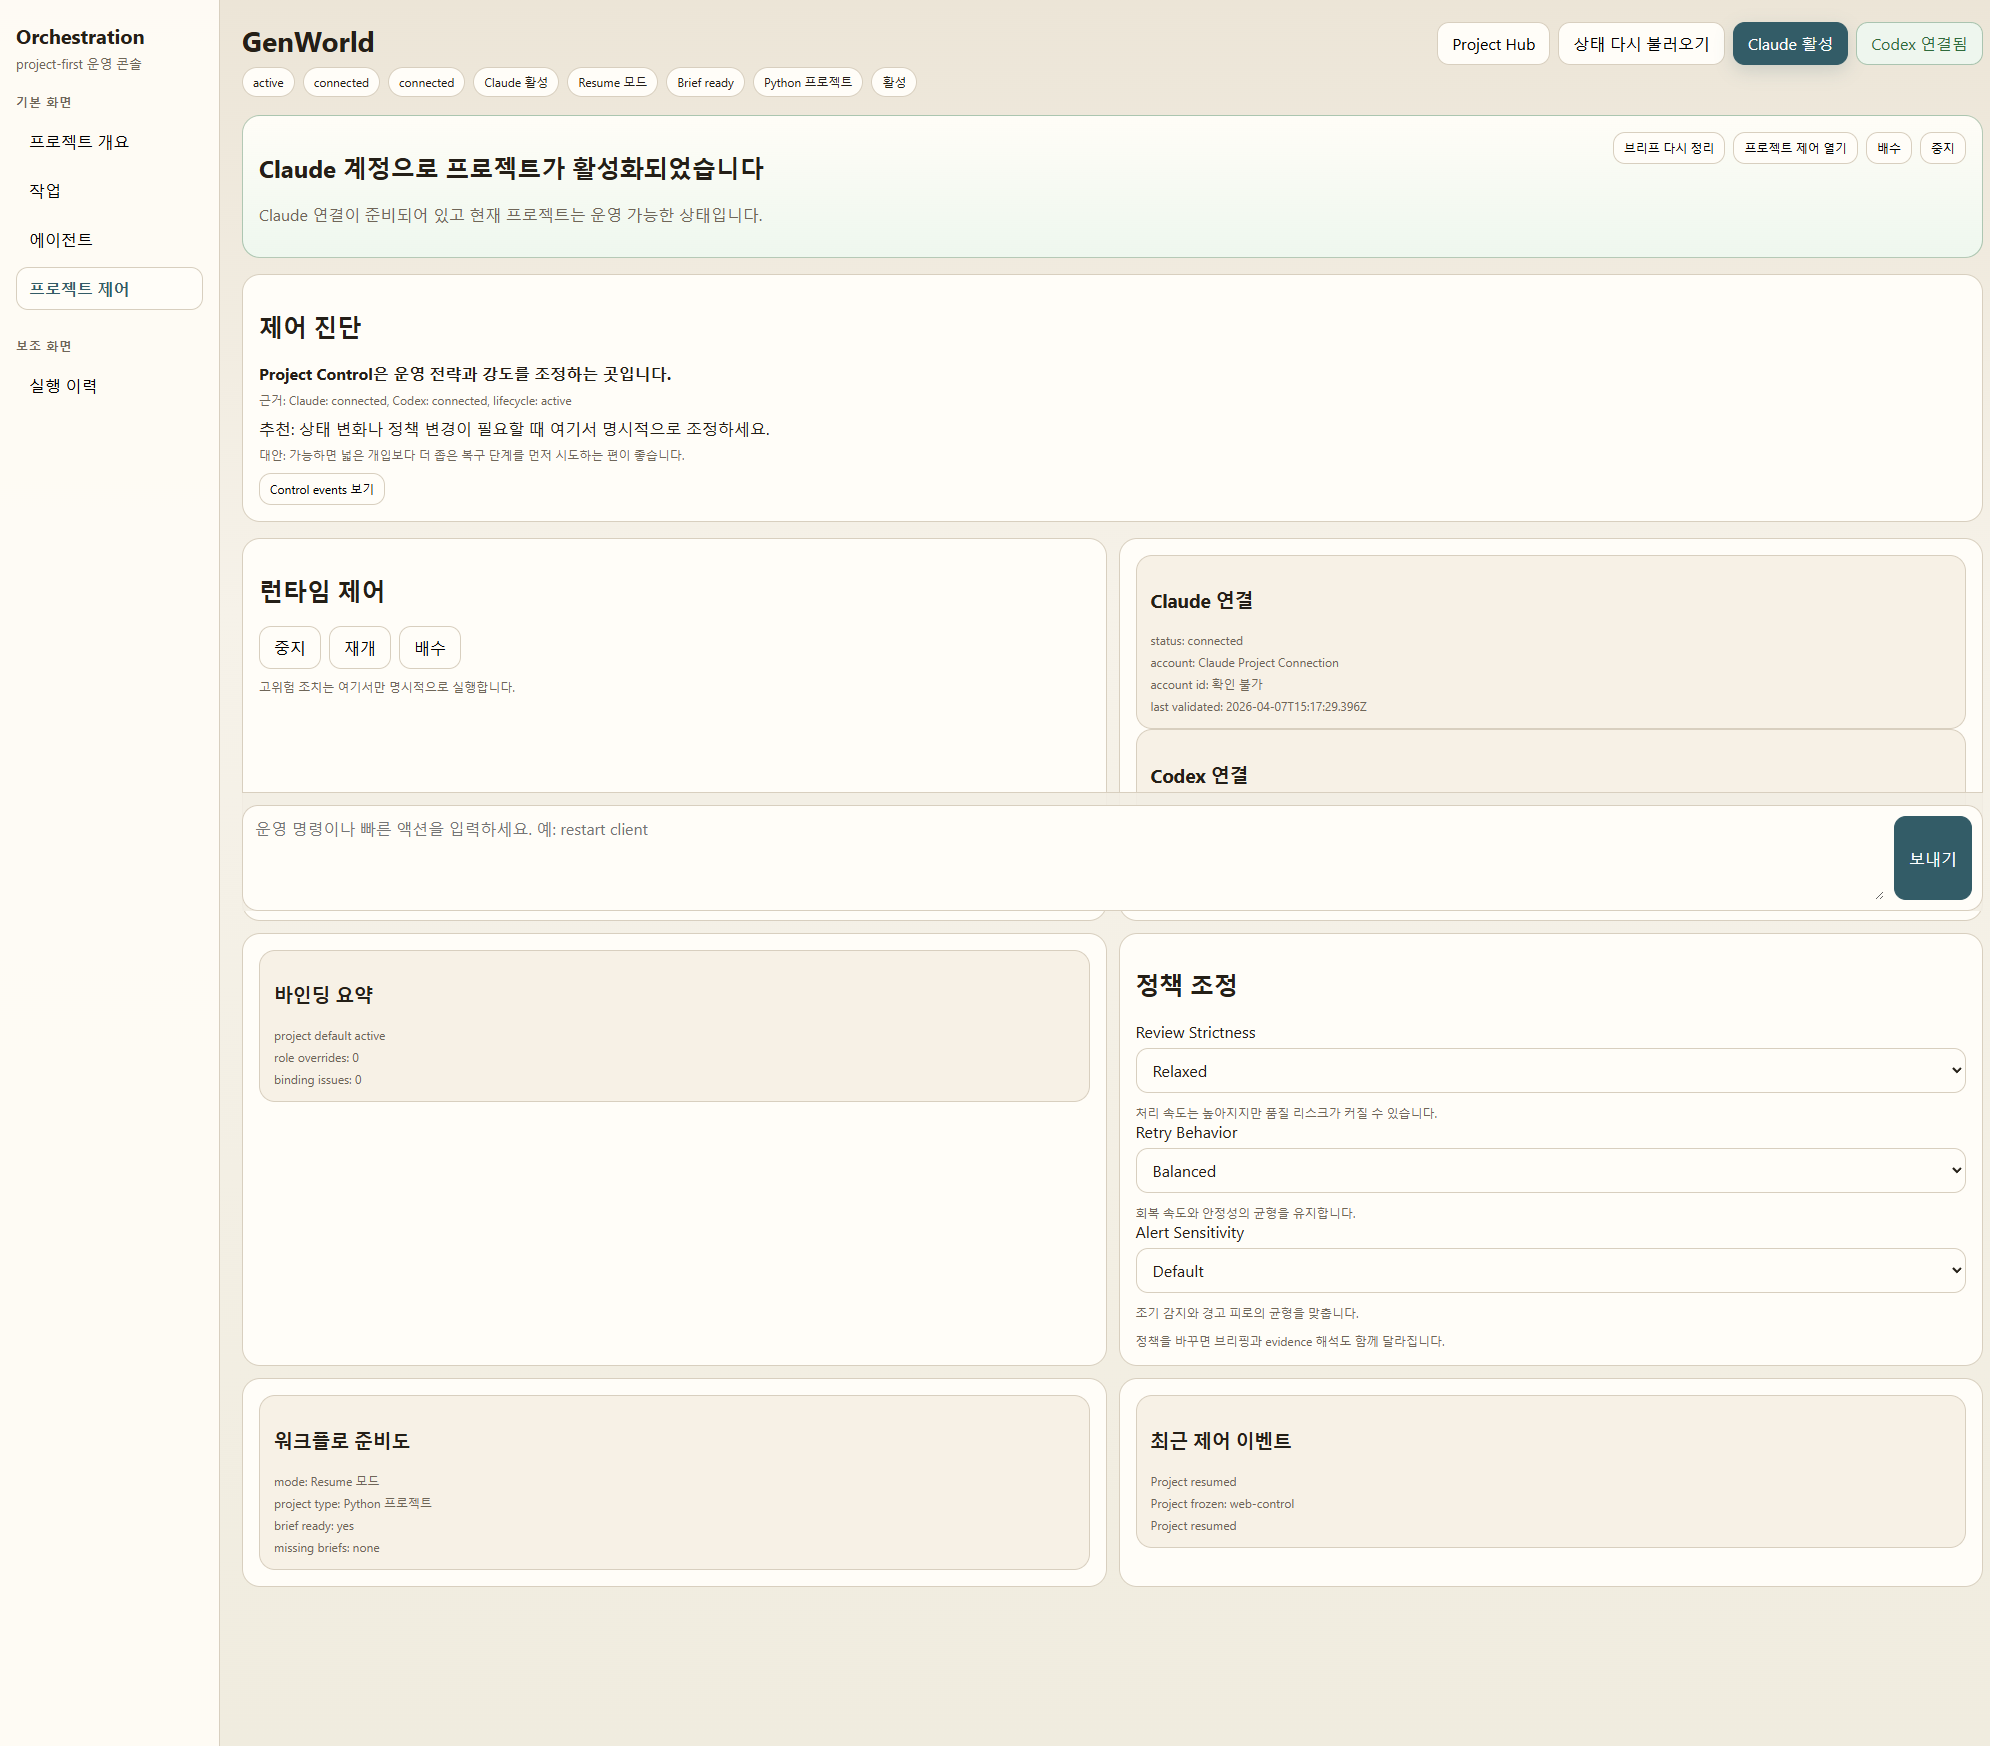The height and width of the screenshot is (1746, 1990).
Task: Click 브리프 다시 정리 in the banner
Action: click(x=1668, y=148)
